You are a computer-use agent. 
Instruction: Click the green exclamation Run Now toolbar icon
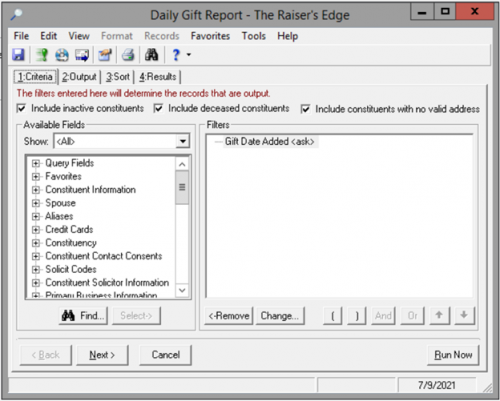pyautogui.click(x=42, y=55)
